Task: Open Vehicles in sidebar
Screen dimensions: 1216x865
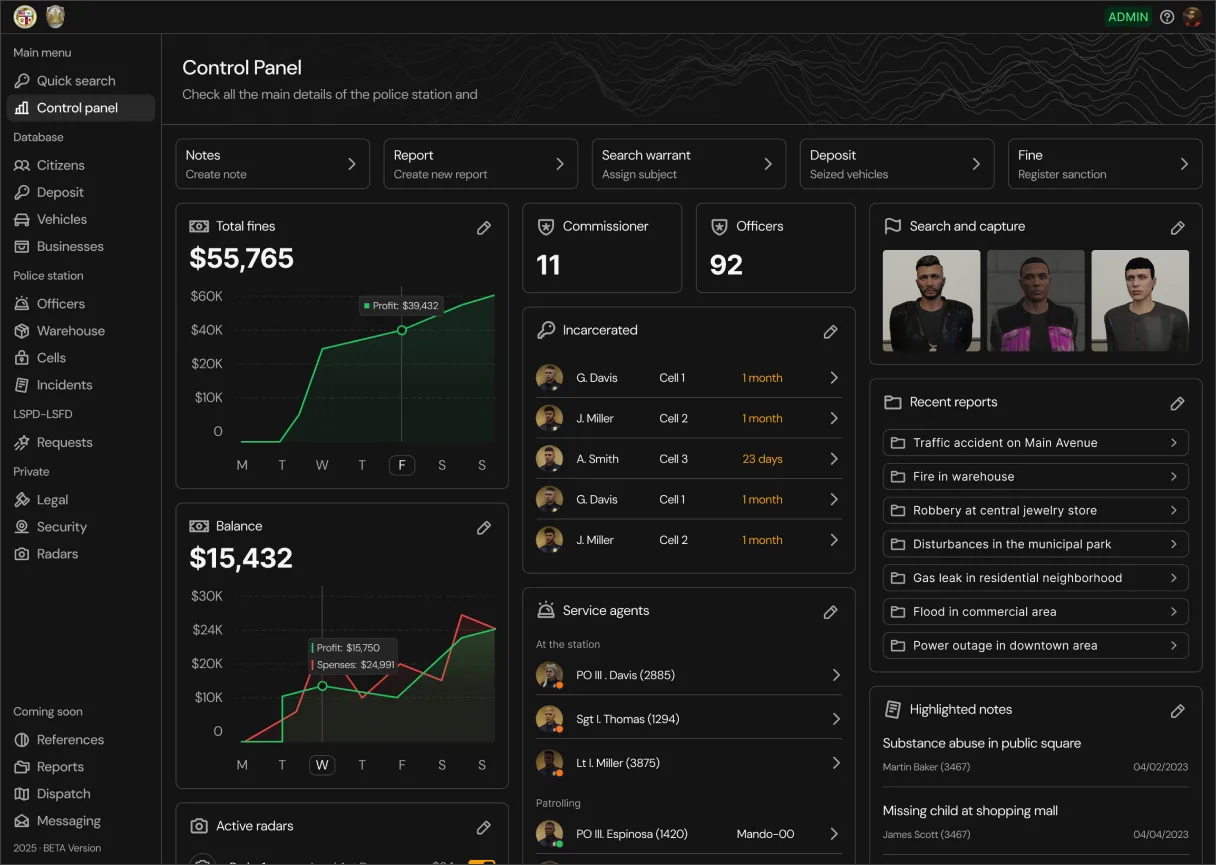Action: pos(80,219)
